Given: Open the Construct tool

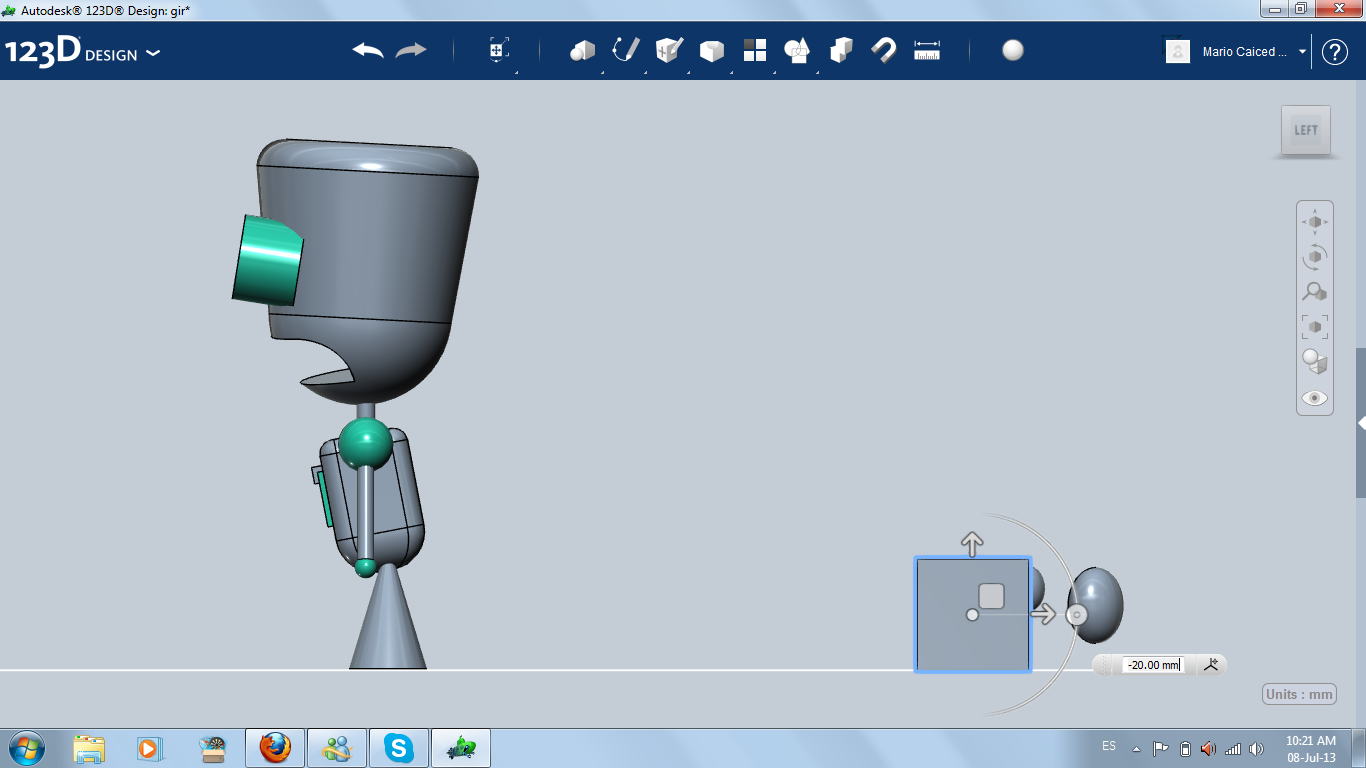Looking at the screenshot, I should (x=669, y=50).
